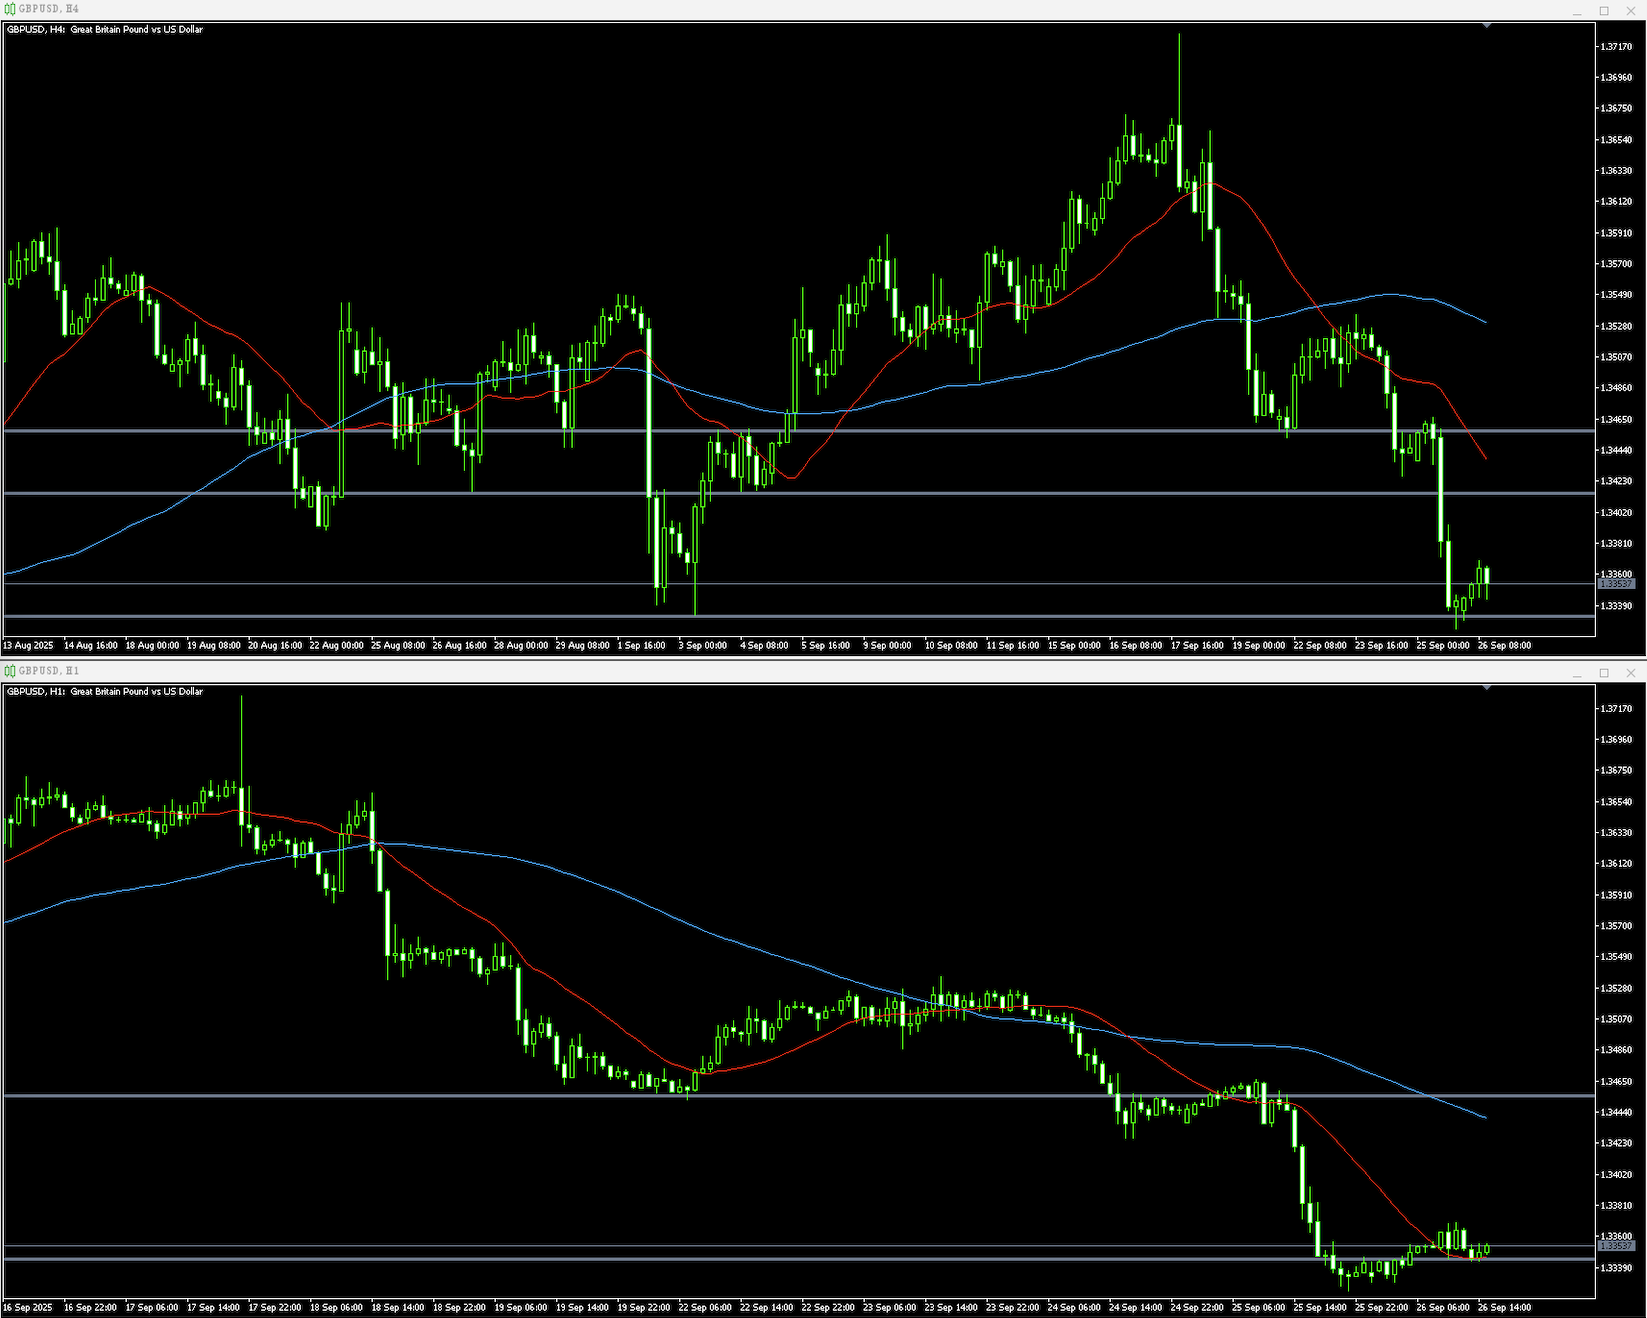This screenshot has height=1318, width=1647.
Task: Click the 1.35070 price label on H1 scale
Action: click(1616, 1019)
